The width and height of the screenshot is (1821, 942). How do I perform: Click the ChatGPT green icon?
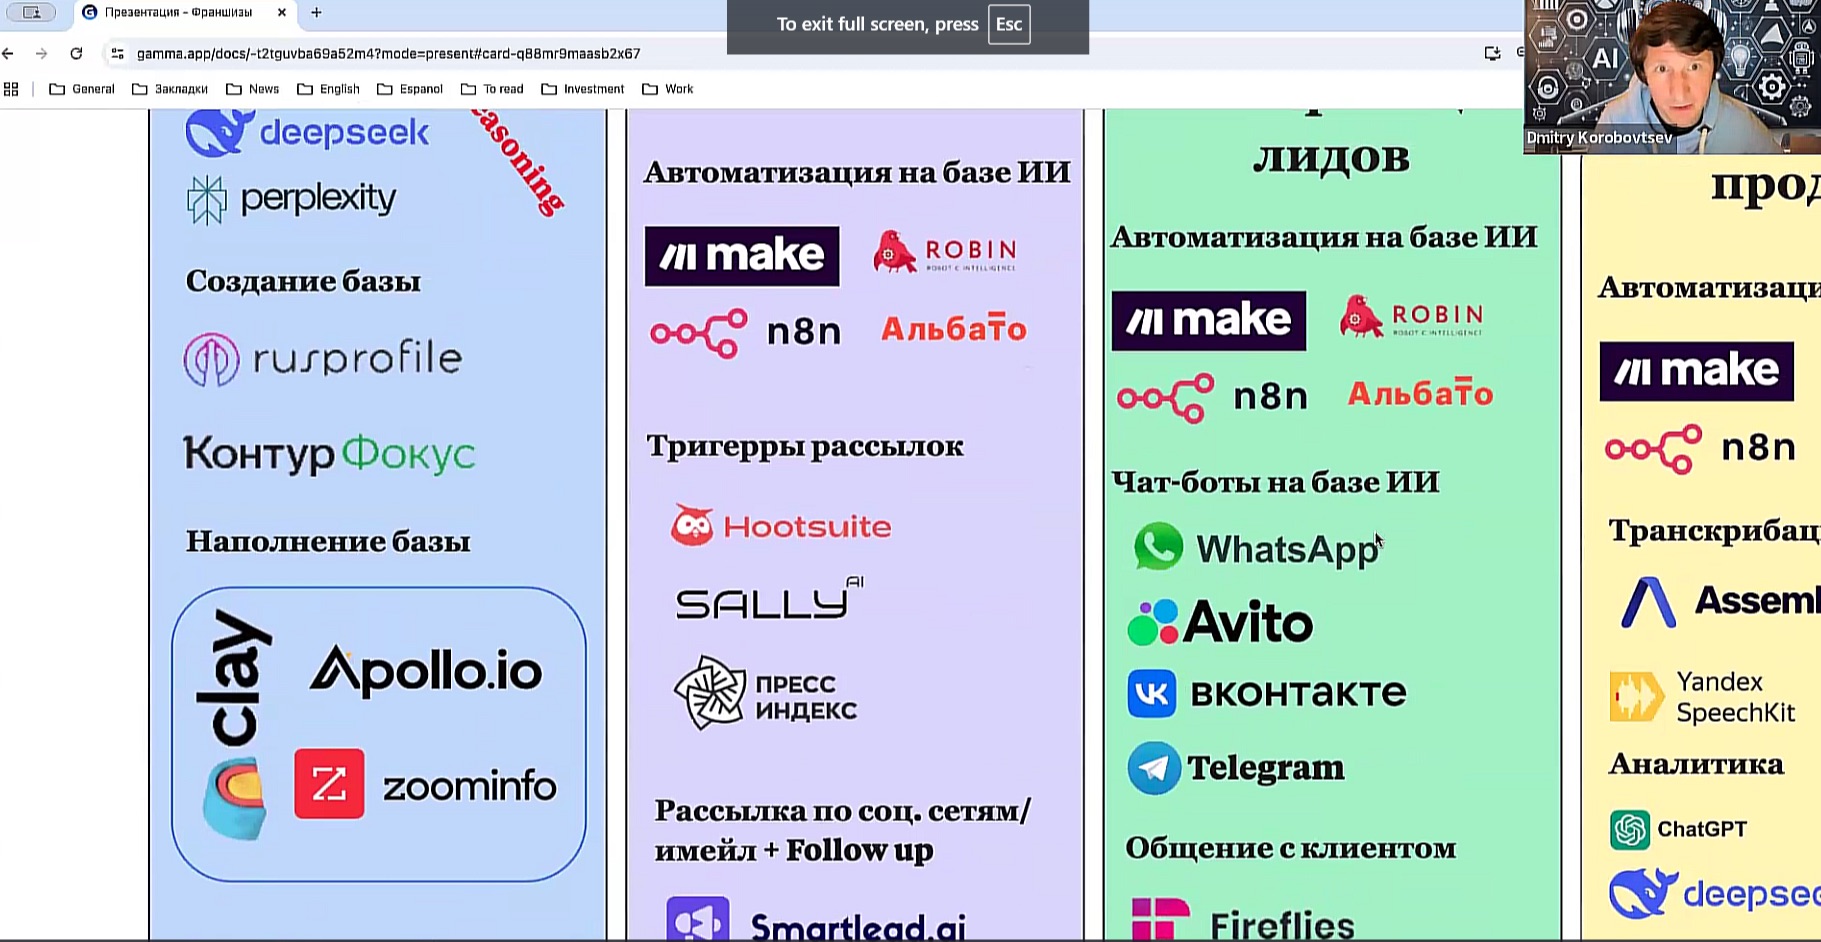point(1630,830)
